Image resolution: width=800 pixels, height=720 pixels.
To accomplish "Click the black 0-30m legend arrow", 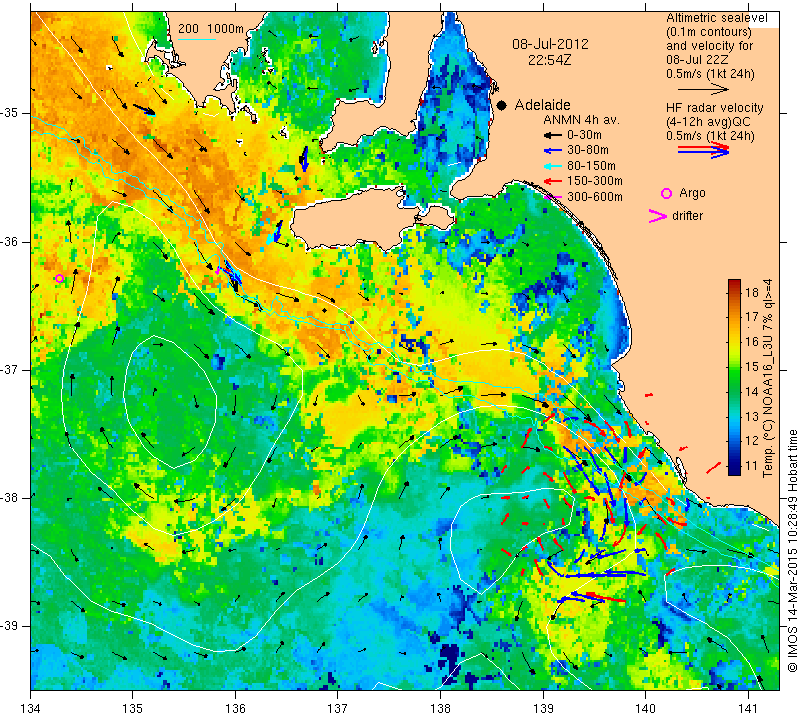I will pyautogui.click(x=553, y=135).
